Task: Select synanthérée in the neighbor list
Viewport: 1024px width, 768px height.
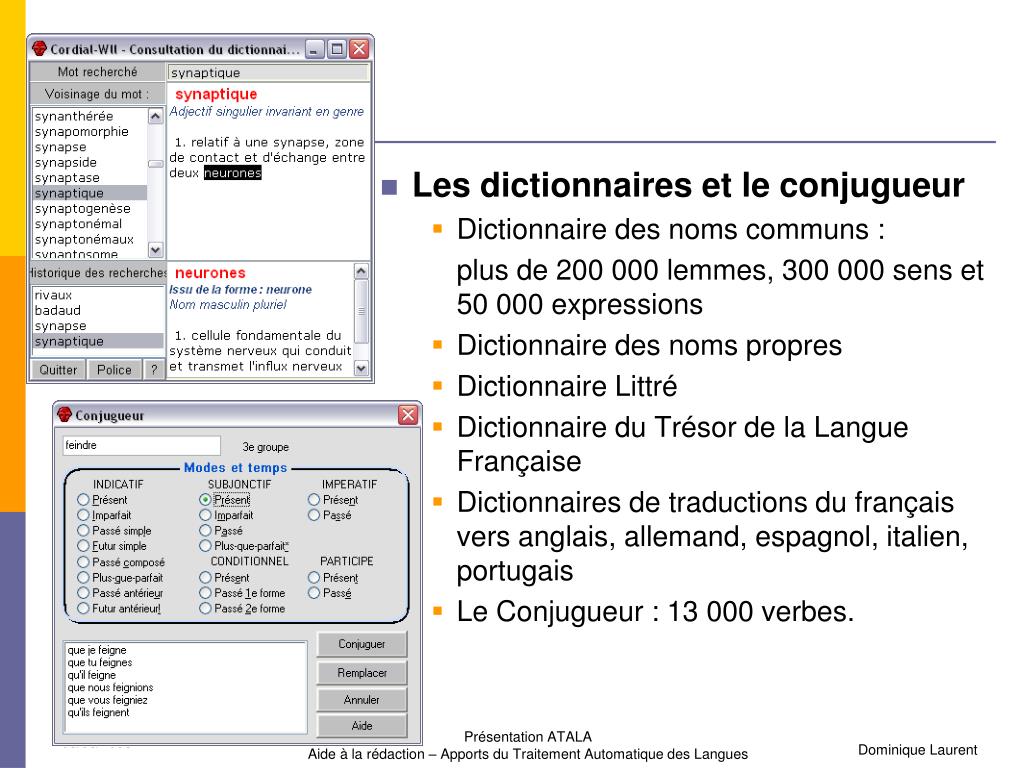Action: click(x=74, y=116)
